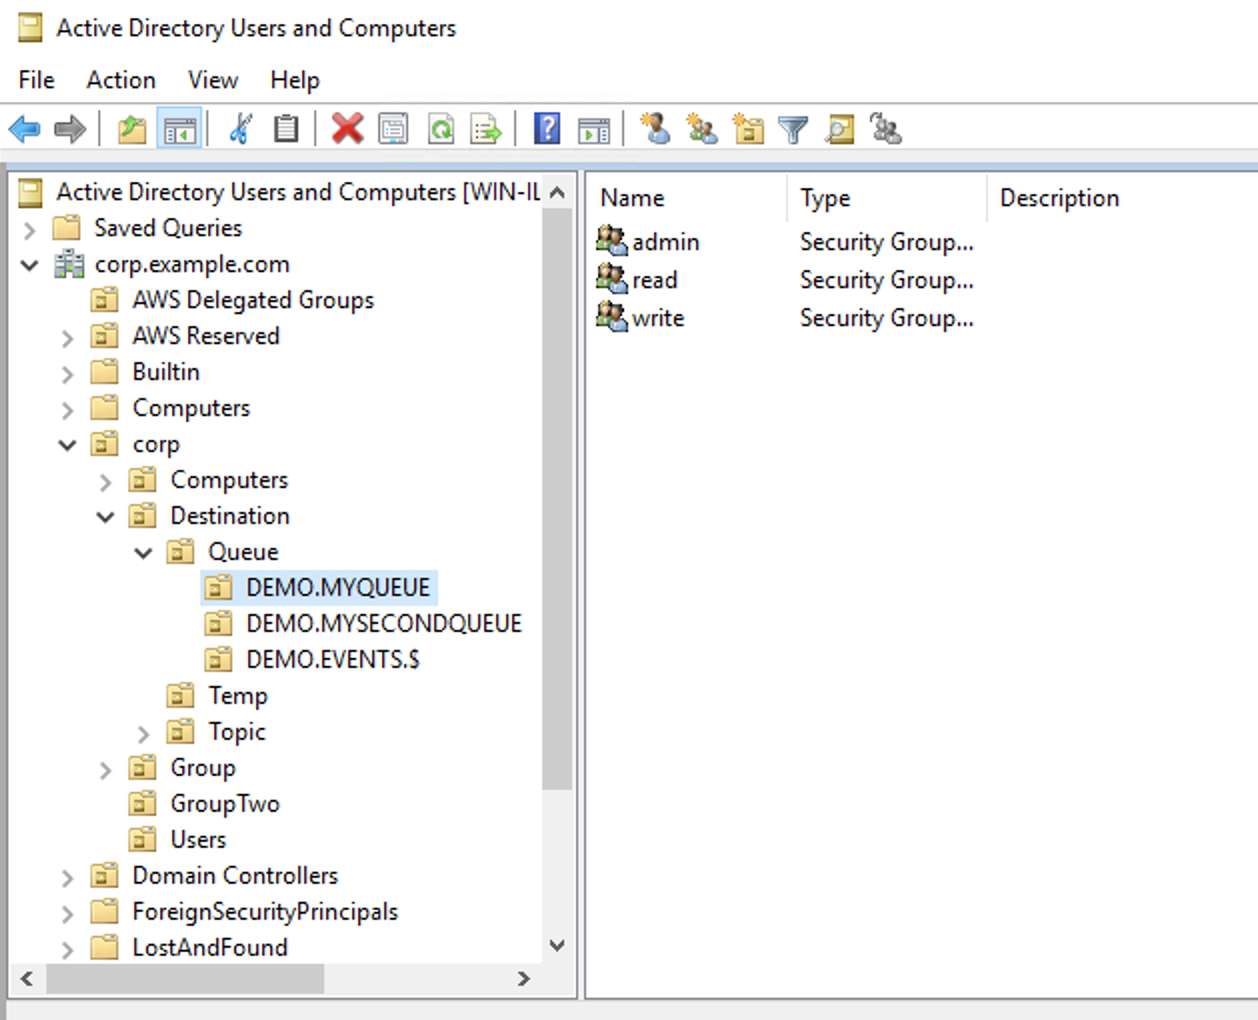
Task: Open the filter options funnel icon
Action: [x=792, y=128]
